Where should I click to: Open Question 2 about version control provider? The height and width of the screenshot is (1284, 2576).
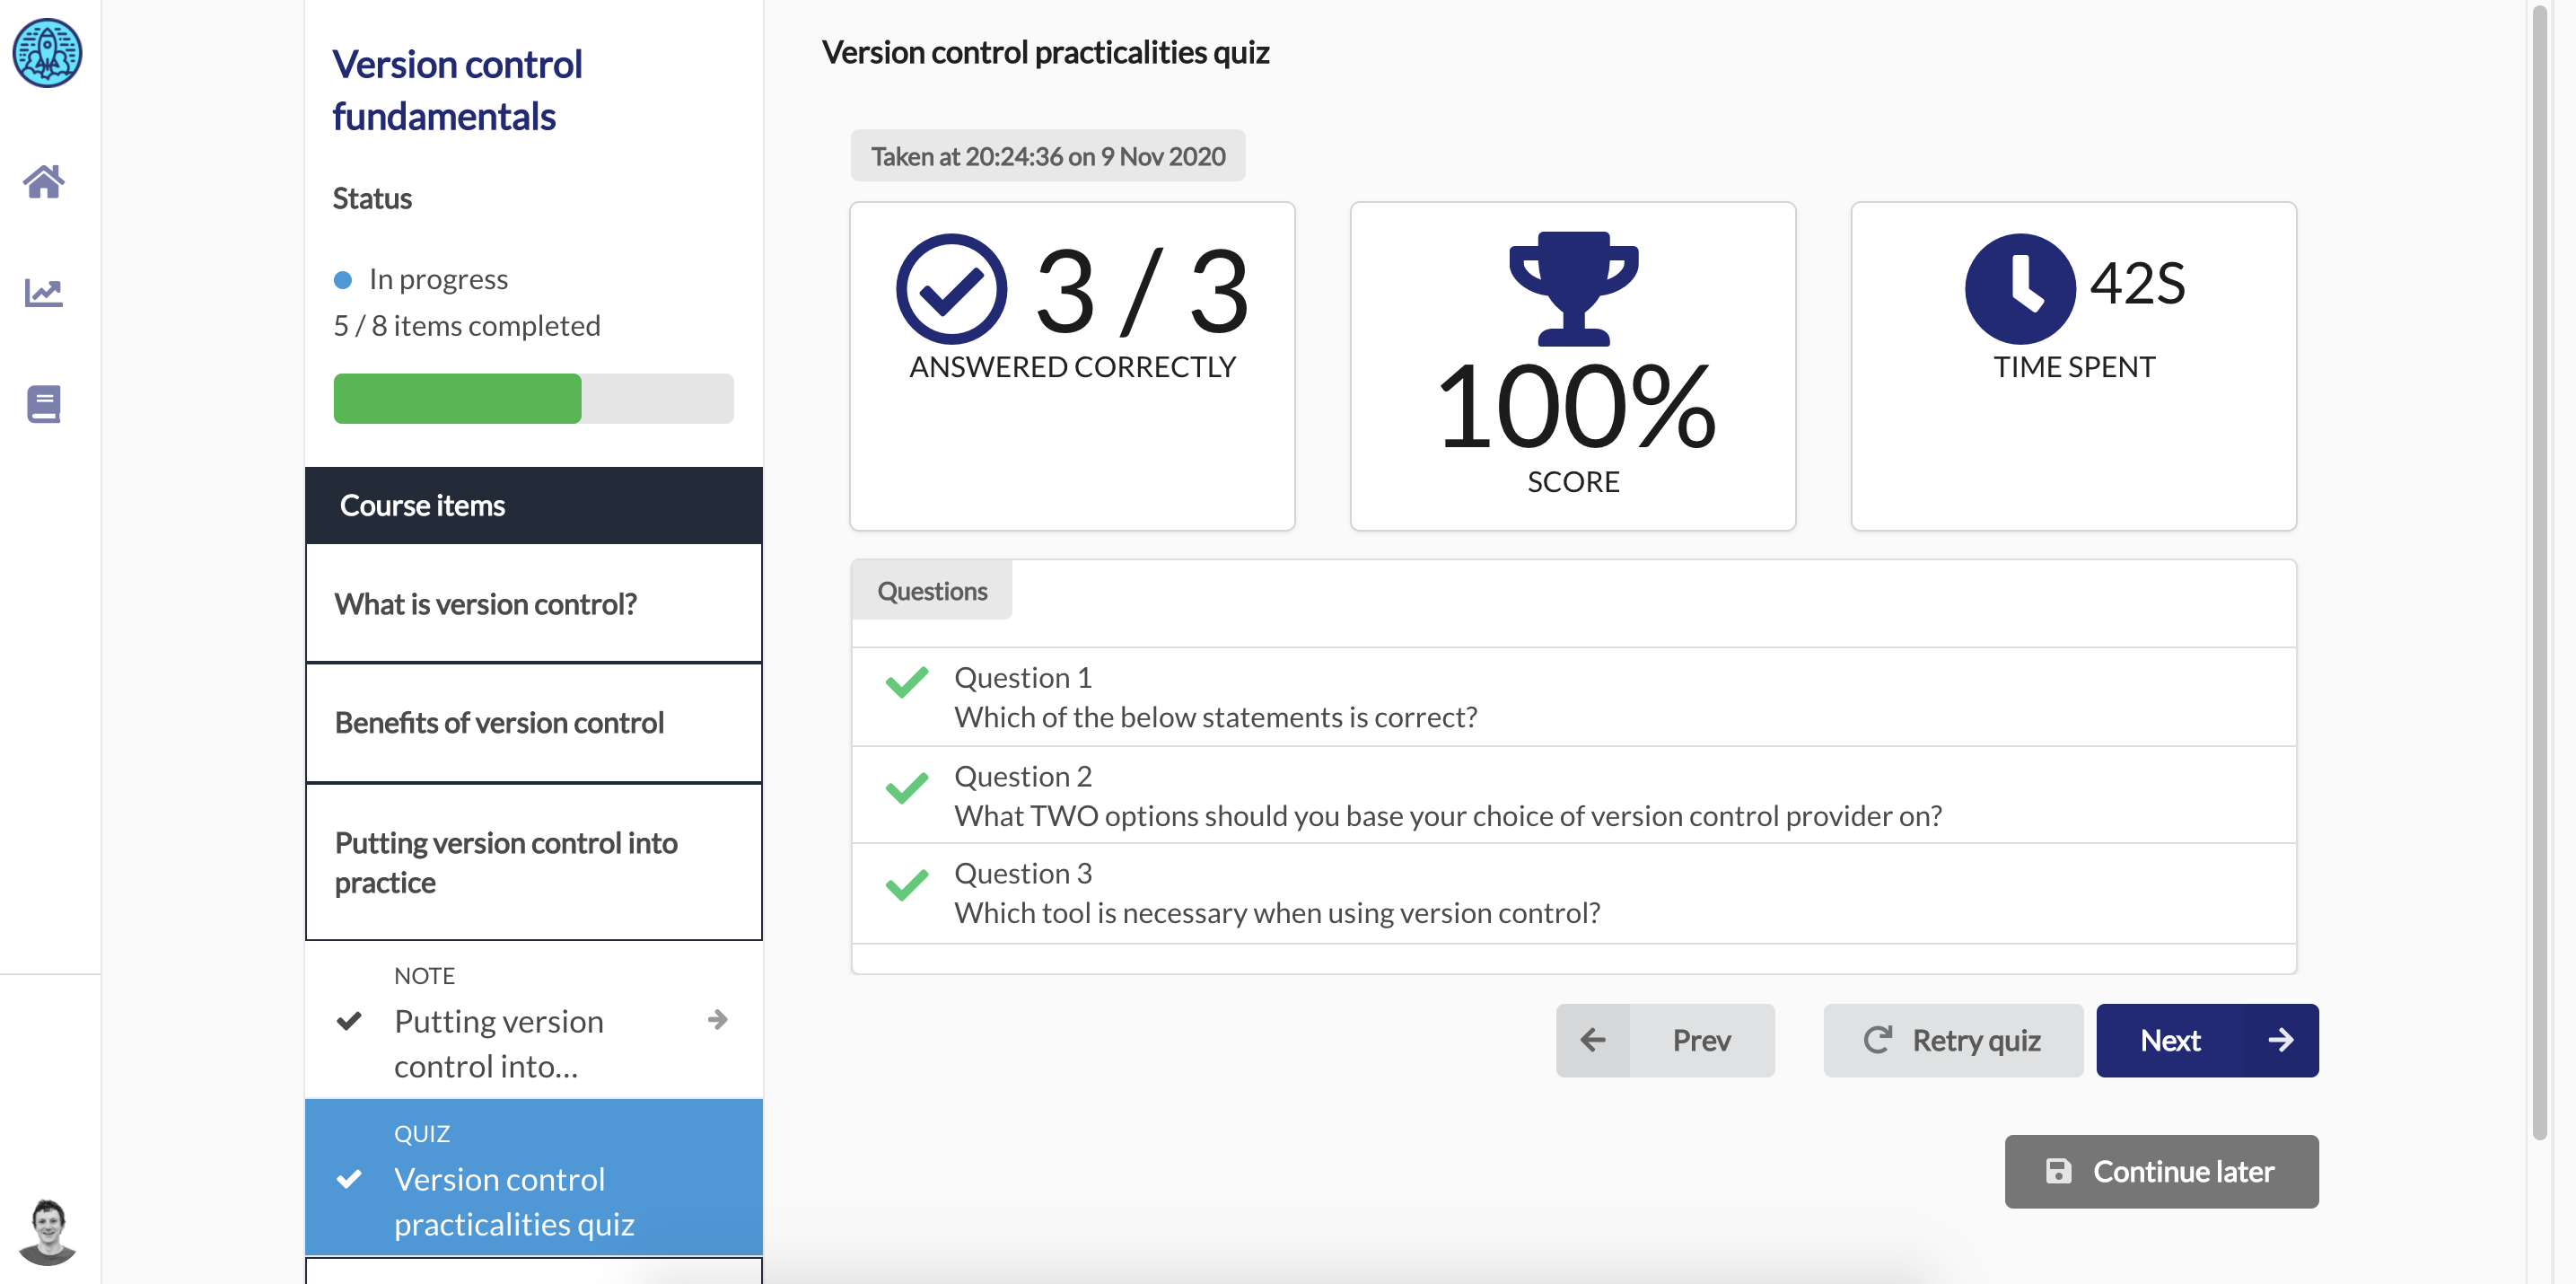tap(1573, 795)
